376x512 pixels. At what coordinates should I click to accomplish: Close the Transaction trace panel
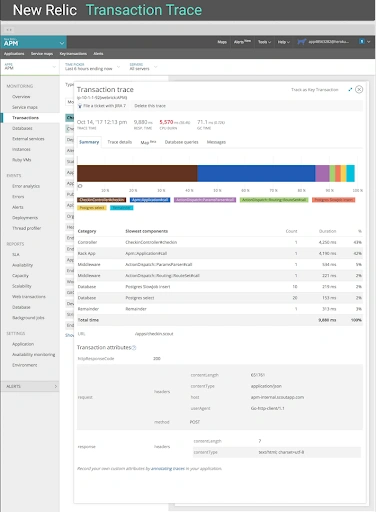[x=359, y=89]
